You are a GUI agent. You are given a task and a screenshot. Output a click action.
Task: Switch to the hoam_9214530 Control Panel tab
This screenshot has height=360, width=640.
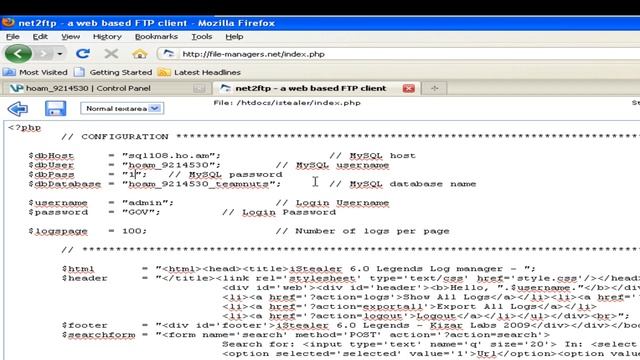coord(107,88)
